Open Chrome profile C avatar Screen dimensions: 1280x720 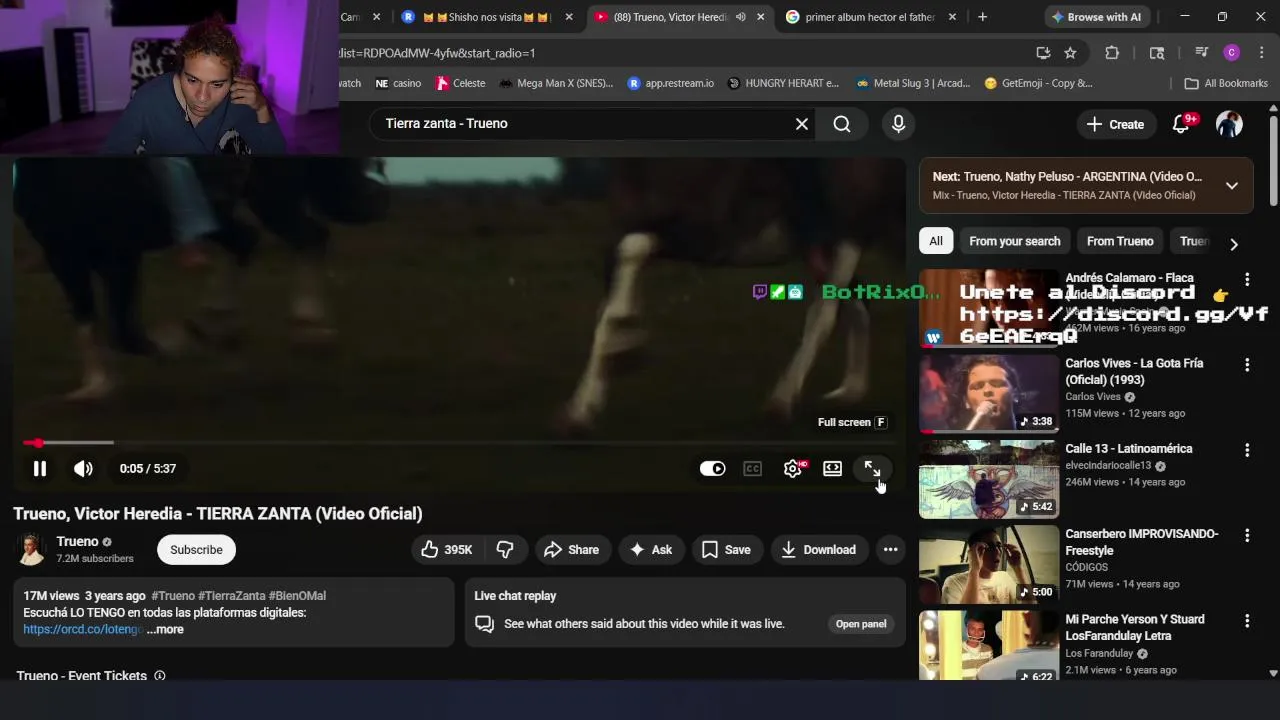[x=1232, y=53]
